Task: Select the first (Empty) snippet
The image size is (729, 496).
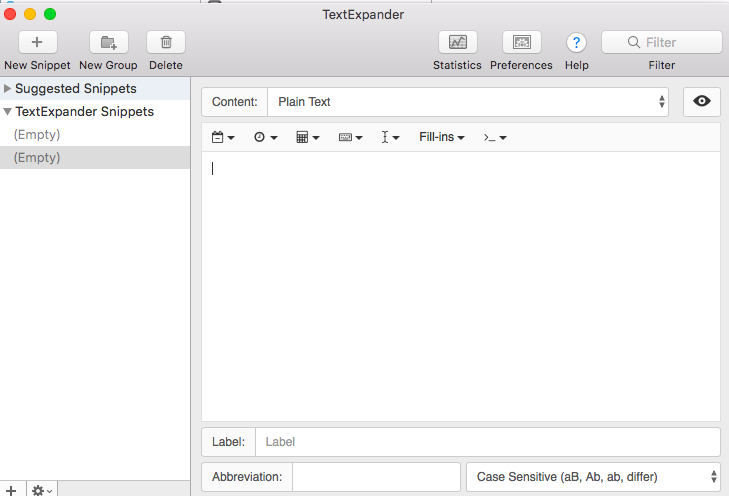Action: (x=95, y=135)
